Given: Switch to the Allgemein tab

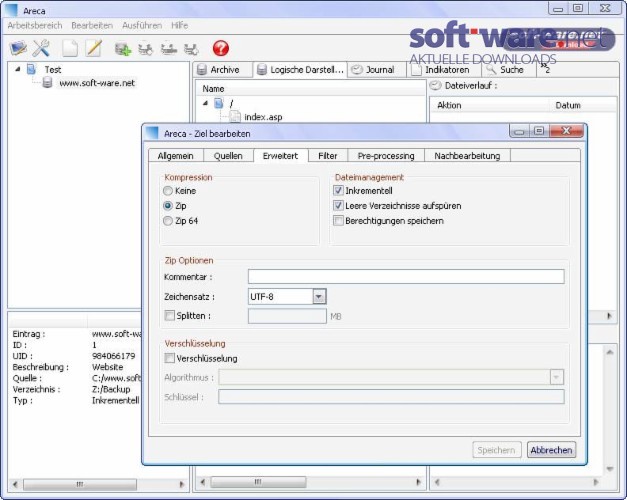Looking at the screenshot, I should tap(176, 156).
